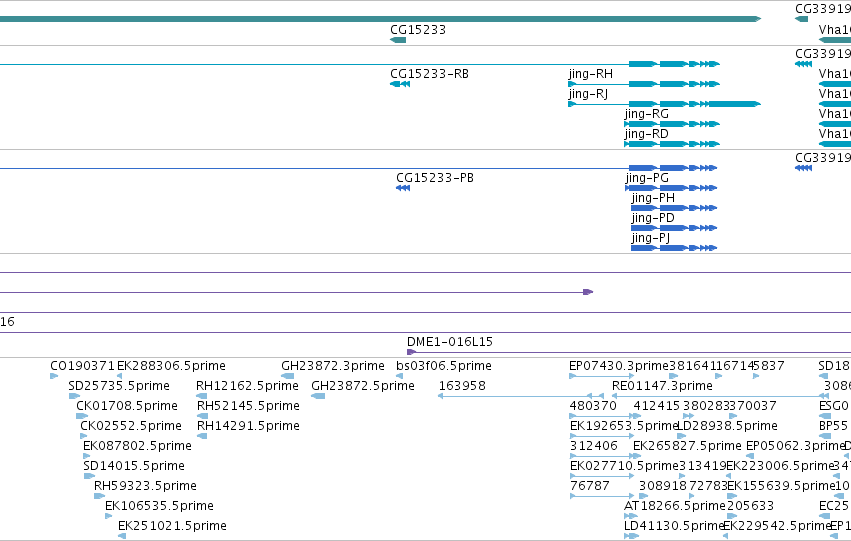851x541 pixels.
Task: Click the 205633 feature label
Action: point(751,506)
